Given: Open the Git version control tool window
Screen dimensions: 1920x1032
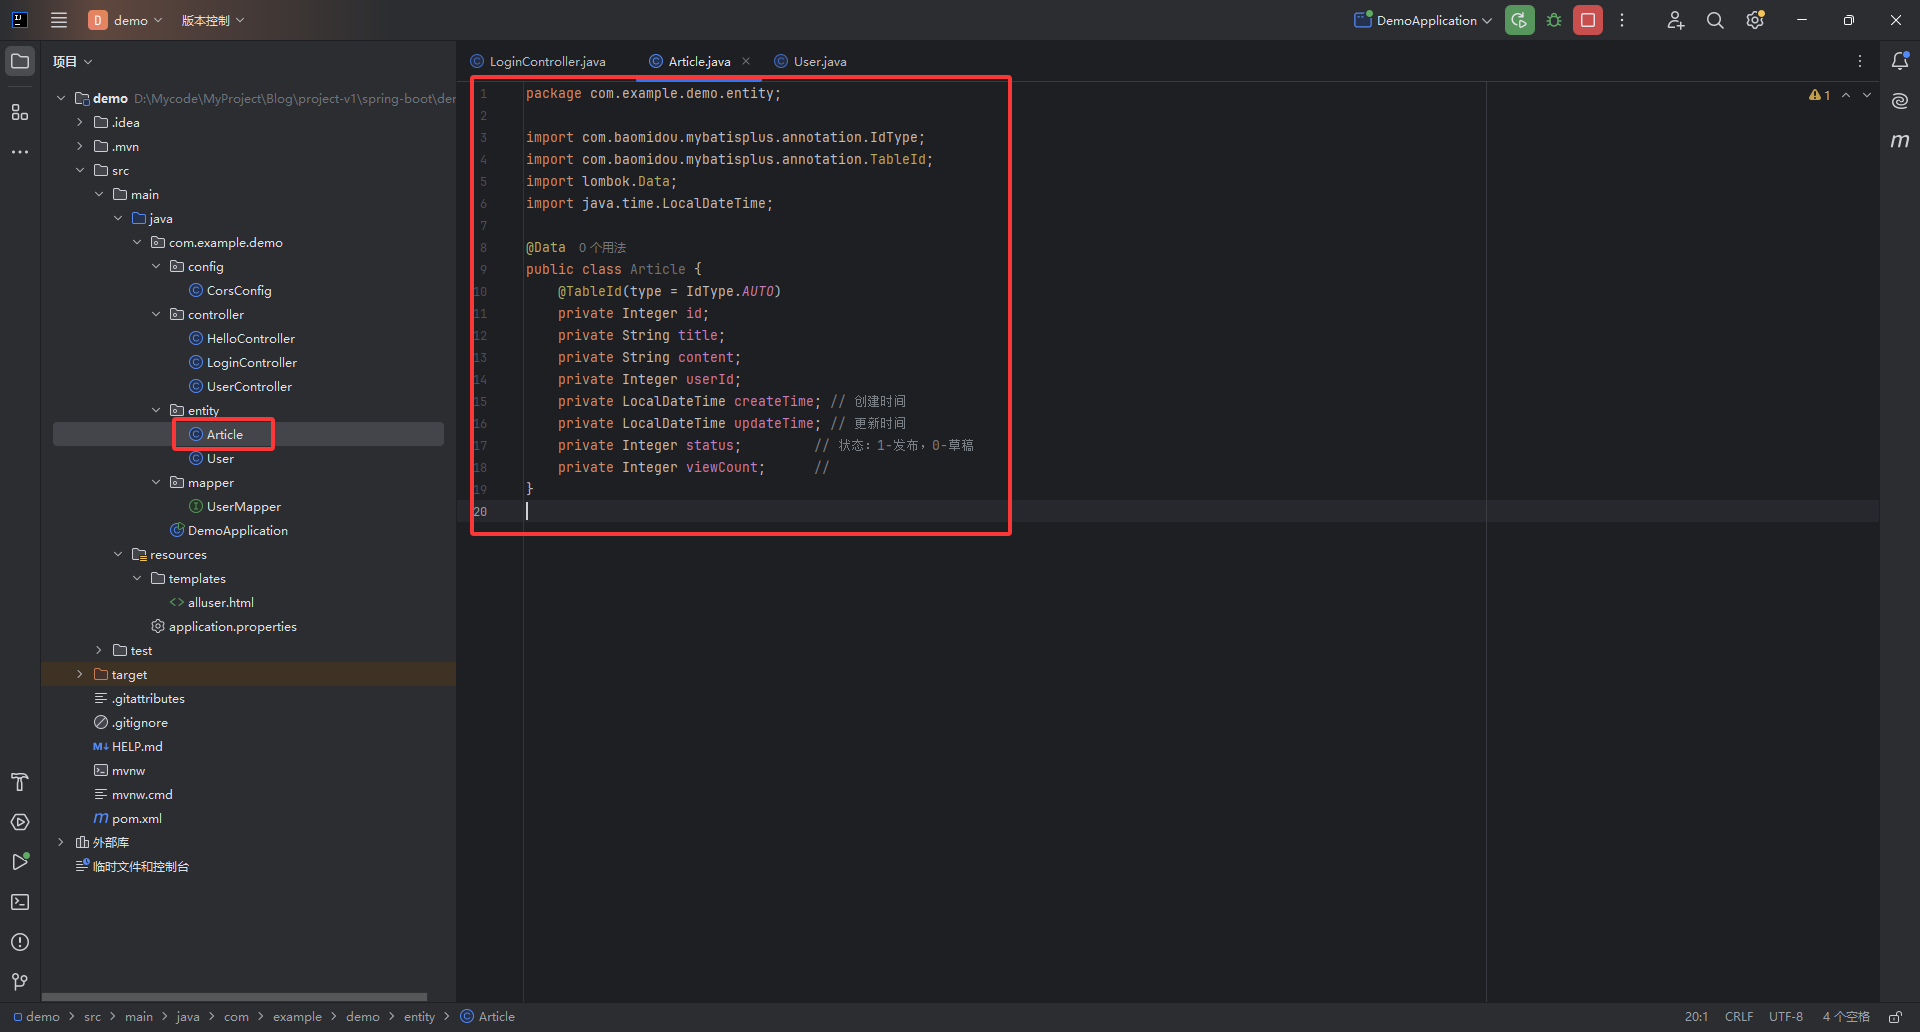Looking at the screenshot, I should tap(20, 982).
